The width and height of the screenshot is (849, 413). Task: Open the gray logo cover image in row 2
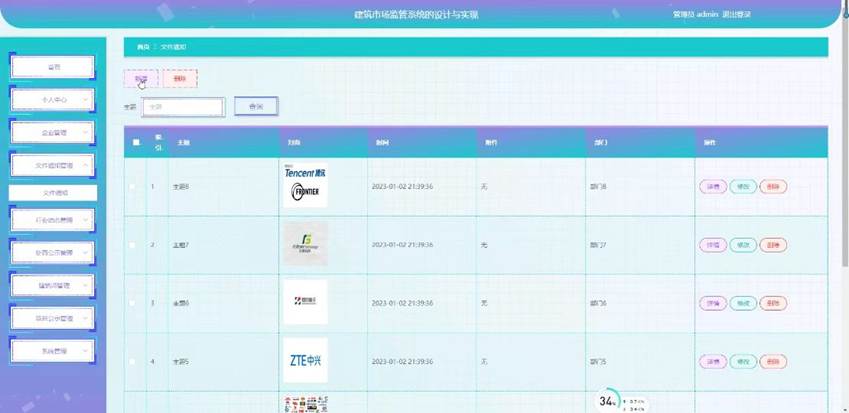click(x=305, y=244)
